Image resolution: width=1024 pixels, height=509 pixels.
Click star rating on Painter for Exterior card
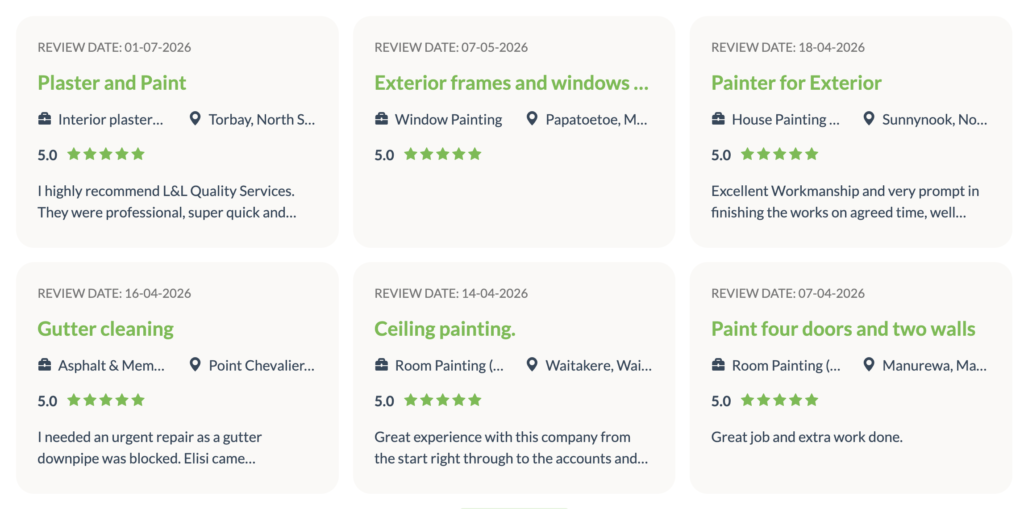point(779,154)
